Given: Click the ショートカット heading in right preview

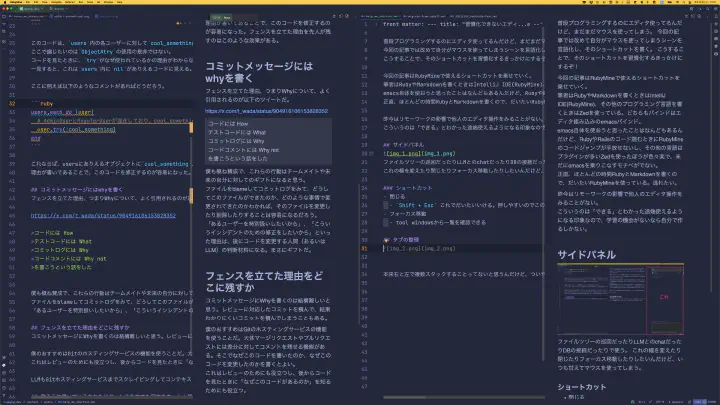Looking at the screenshot, I should tap(581, 387).
